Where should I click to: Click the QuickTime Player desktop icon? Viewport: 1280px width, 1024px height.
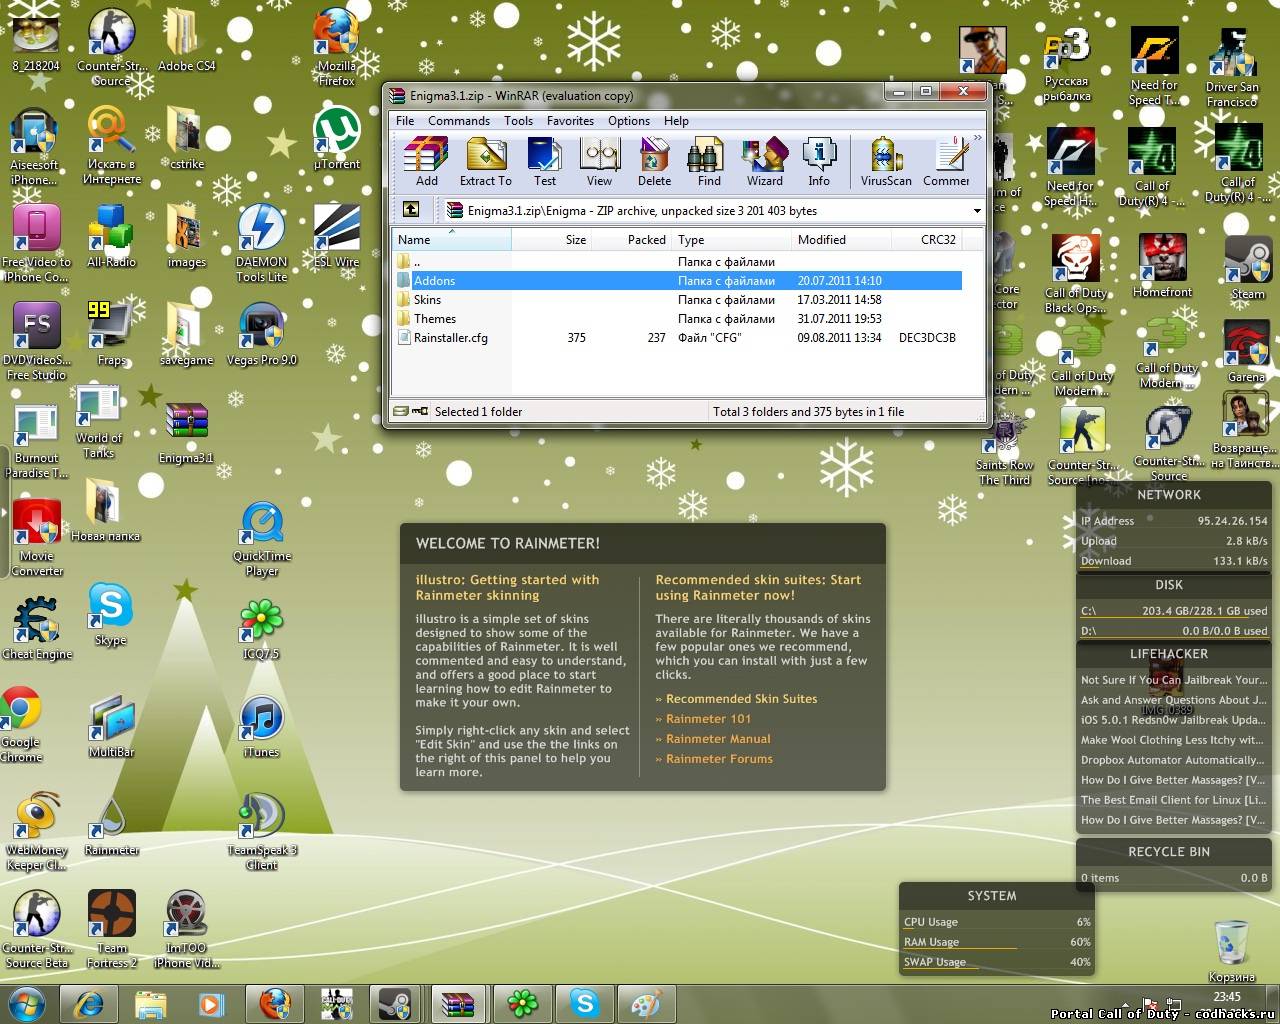(x=262, y=539)
